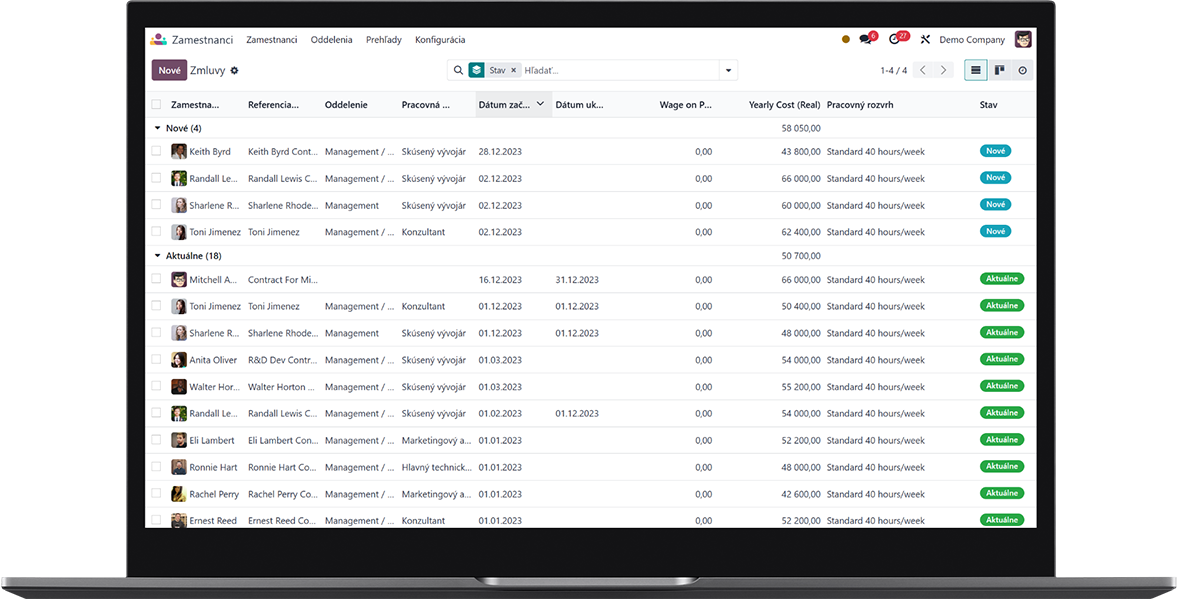Viewport: 1177px width, 599px height.
Task: Collapse the Aktuálne (18) group
Action: tap(188, 256)
